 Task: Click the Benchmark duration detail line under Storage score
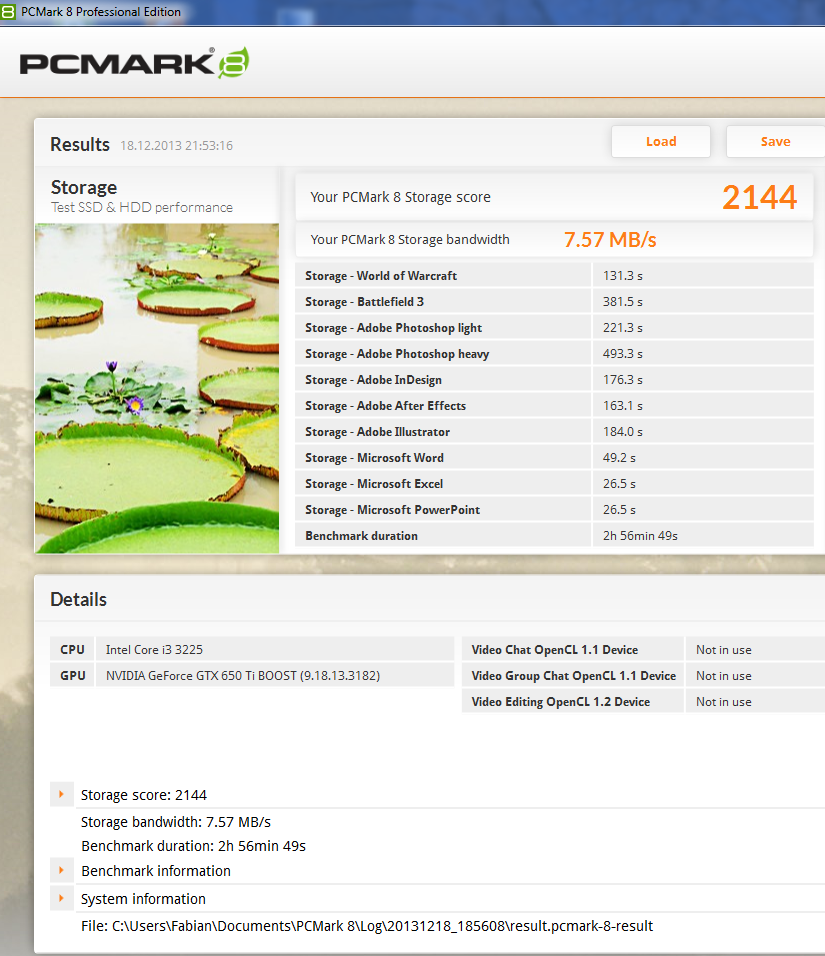193,846
